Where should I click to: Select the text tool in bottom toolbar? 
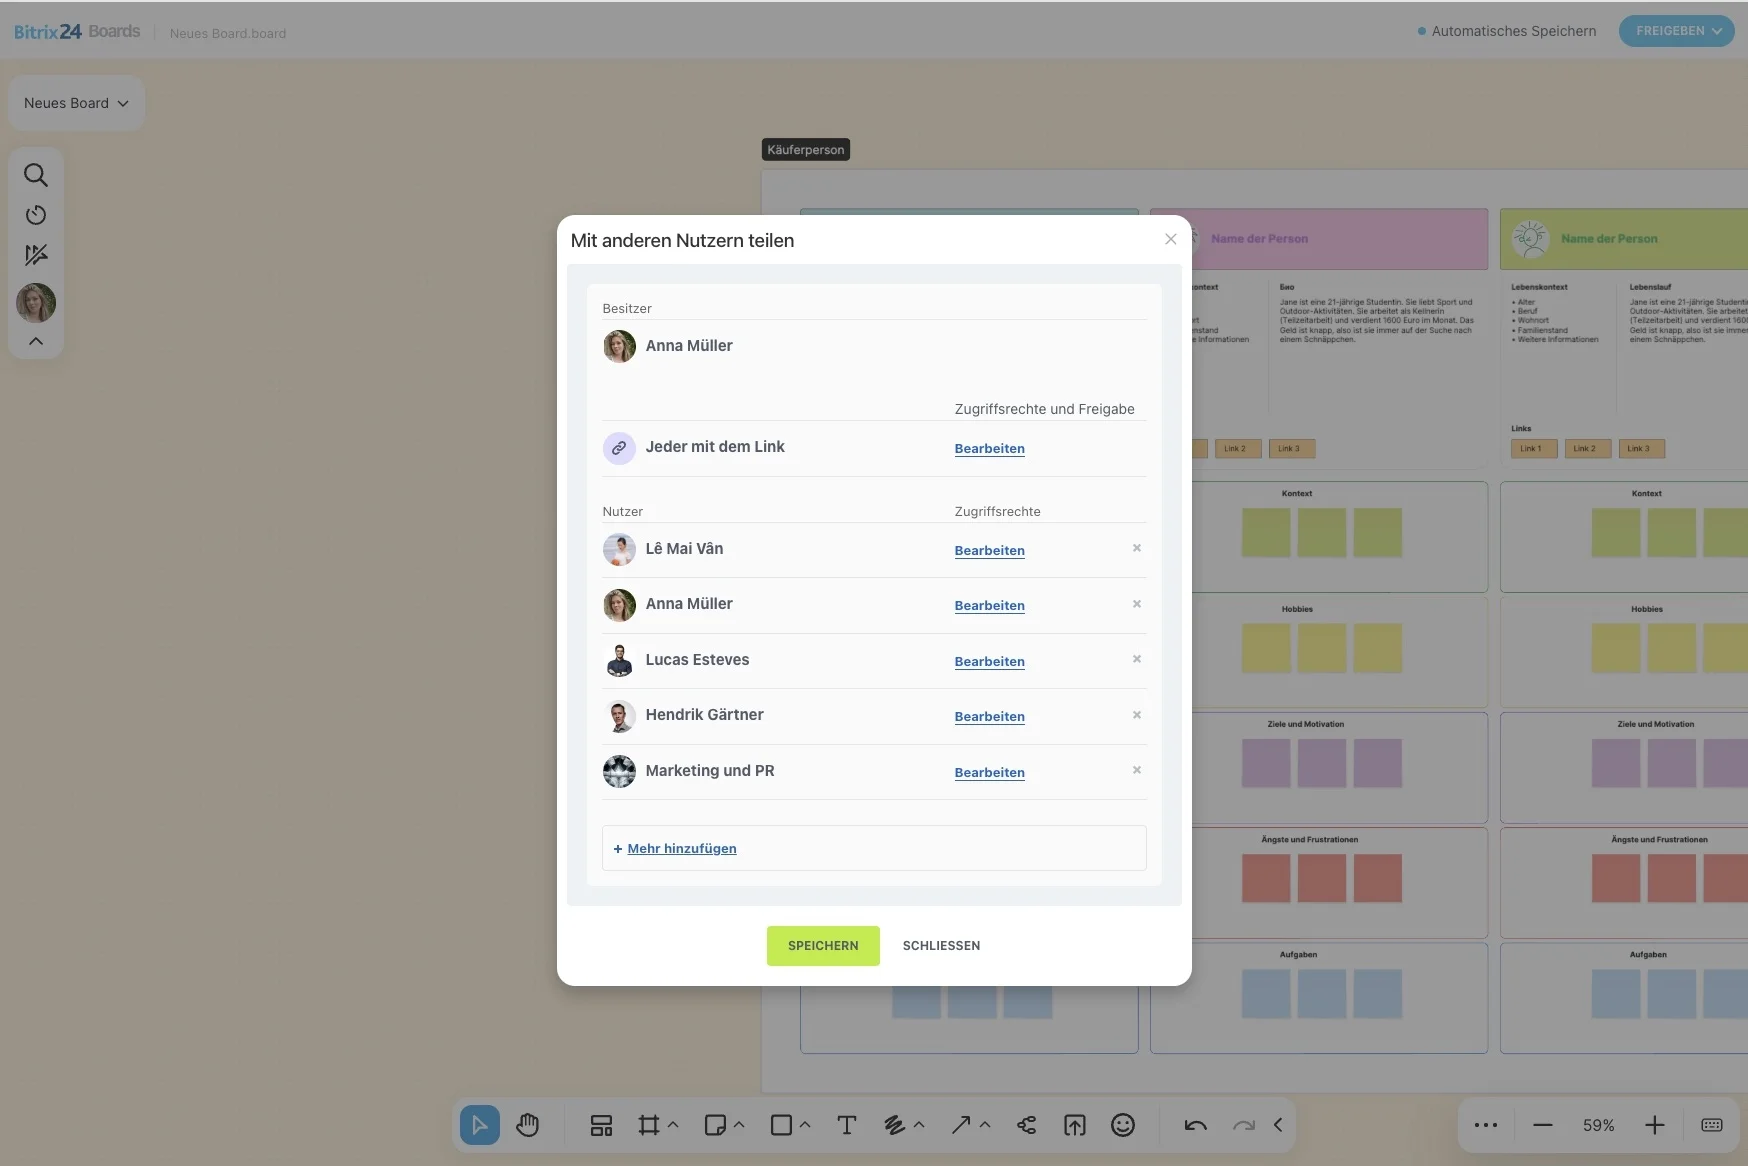(846, 1125)
